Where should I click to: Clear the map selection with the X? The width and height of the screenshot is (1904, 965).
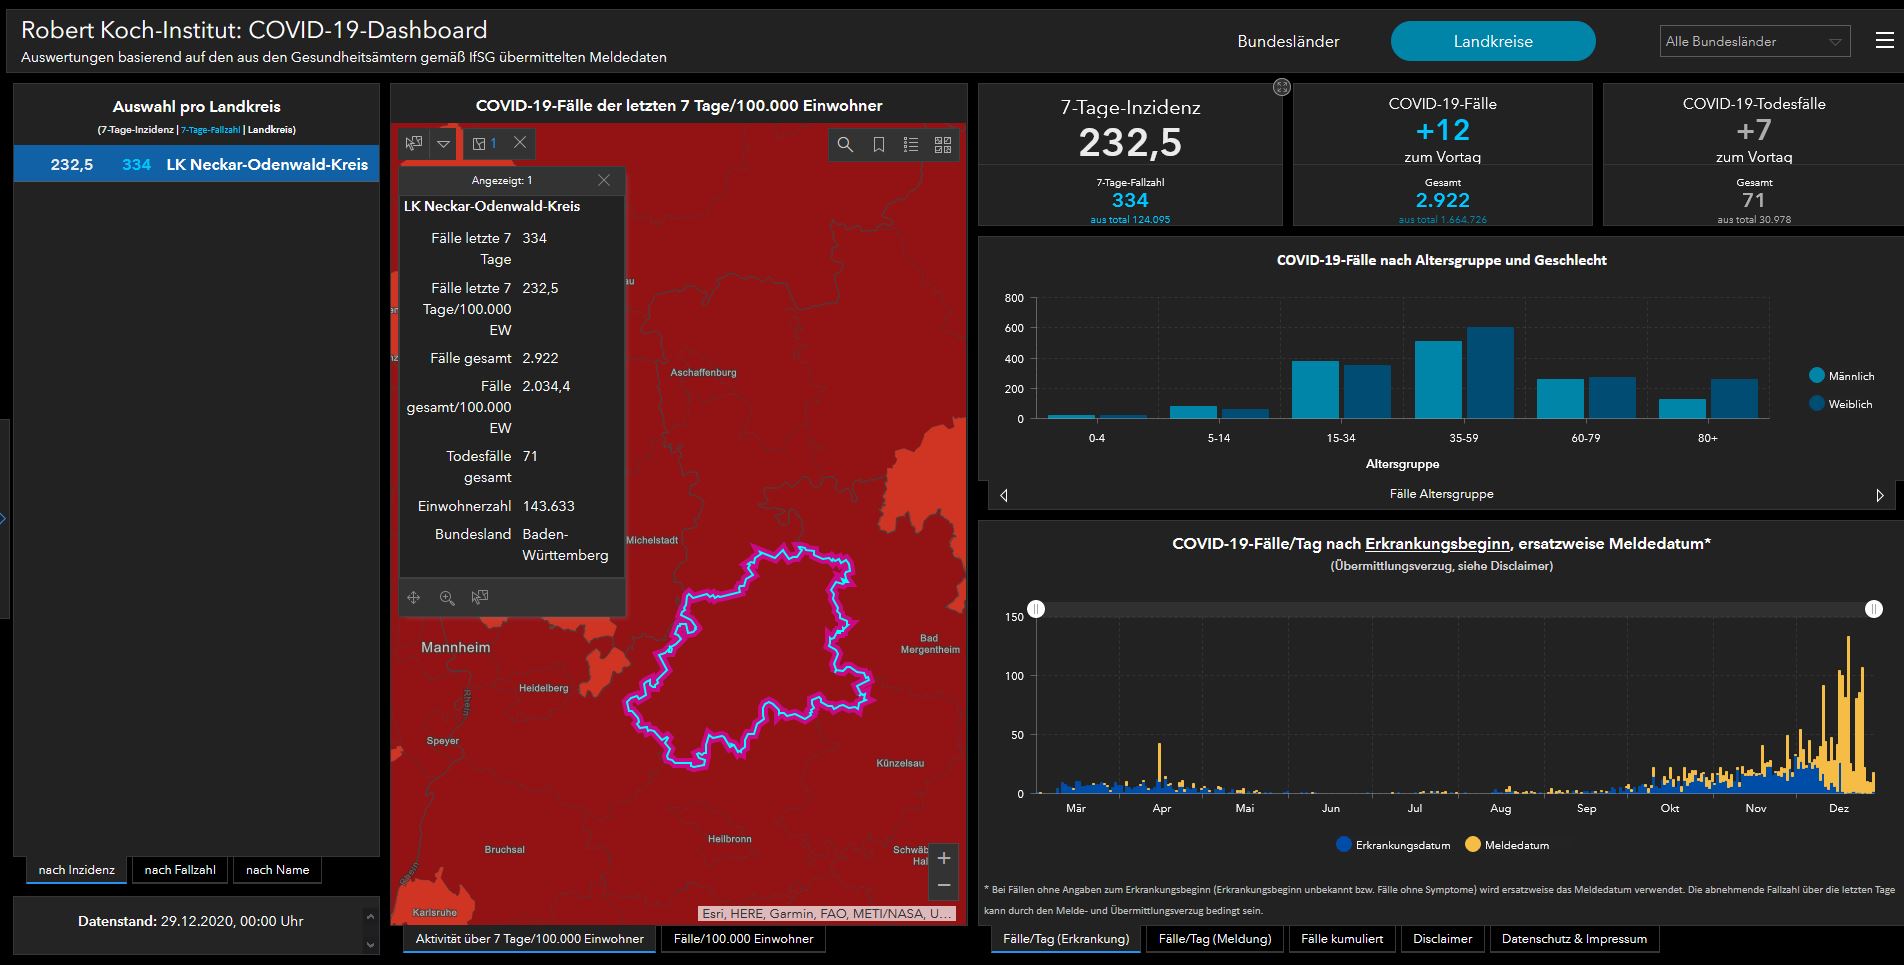pos(520,143)
